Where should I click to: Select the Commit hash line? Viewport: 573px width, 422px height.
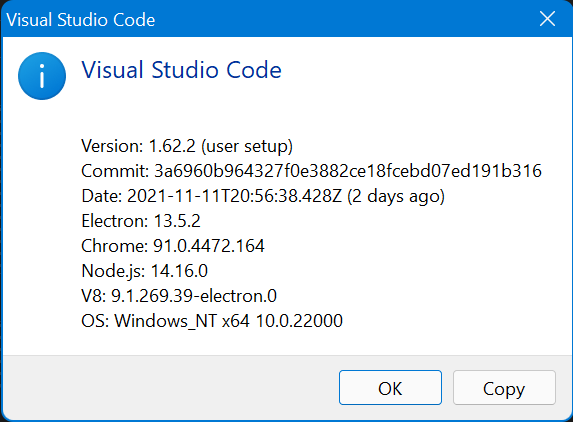(x=311, y=171)
